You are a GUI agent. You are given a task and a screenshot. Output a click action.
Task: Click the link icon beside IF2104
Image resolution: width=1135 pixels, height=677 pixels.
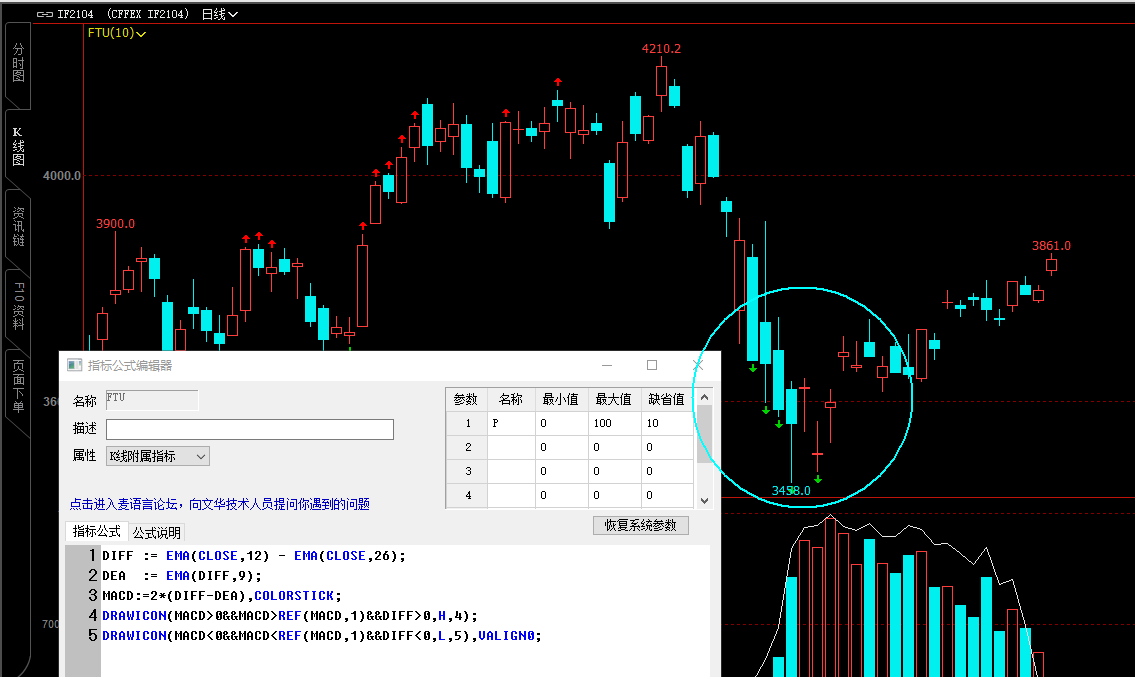click(x=45, y=15)
